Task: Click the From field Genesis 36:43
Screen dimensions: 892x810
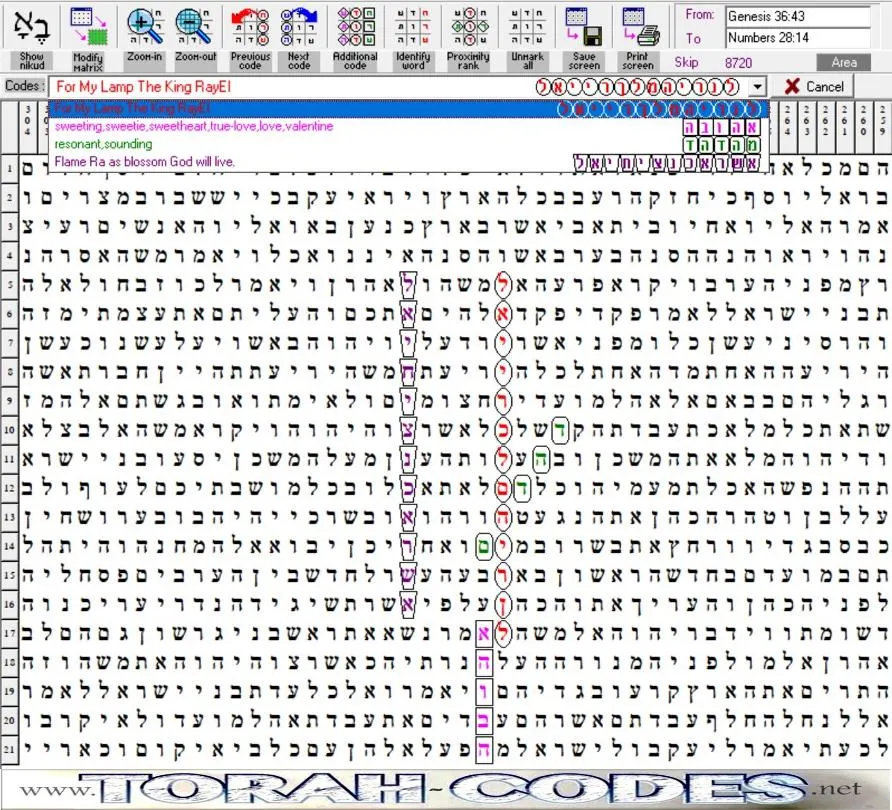Action: [x=798, y=16]
